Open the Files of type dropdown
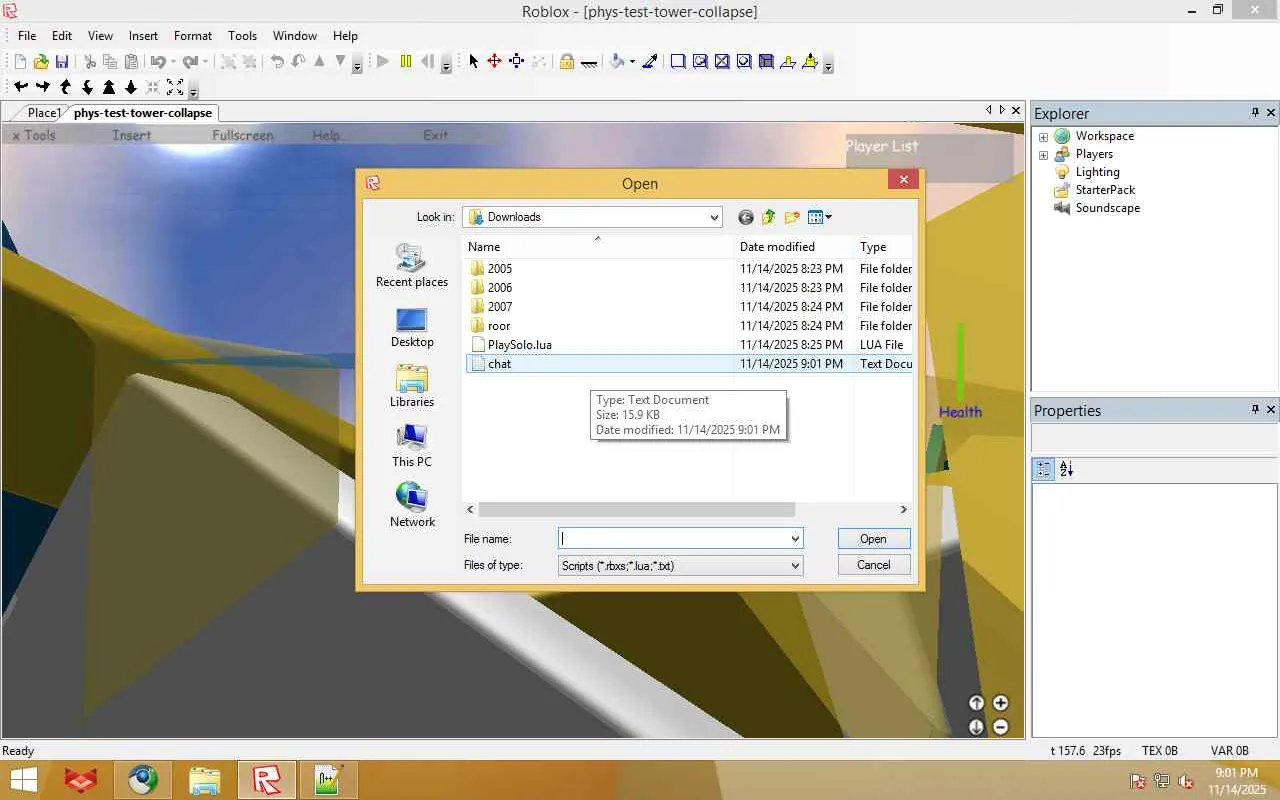 [x=796, y=566]
